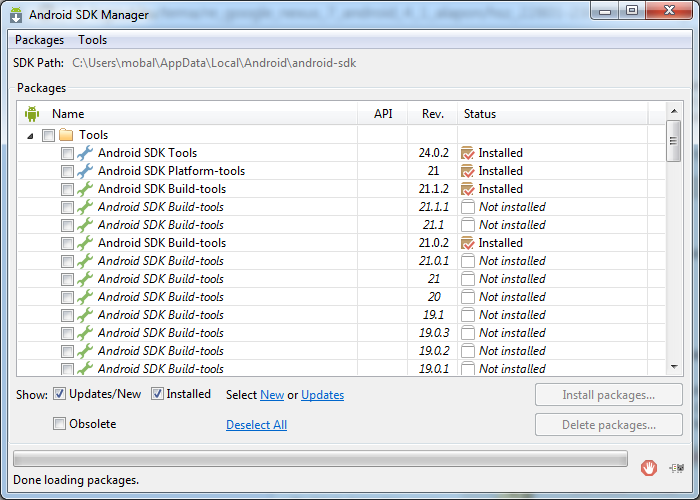Check the Tools folder checkbox

pyautogui.click(x=48, y=135)
